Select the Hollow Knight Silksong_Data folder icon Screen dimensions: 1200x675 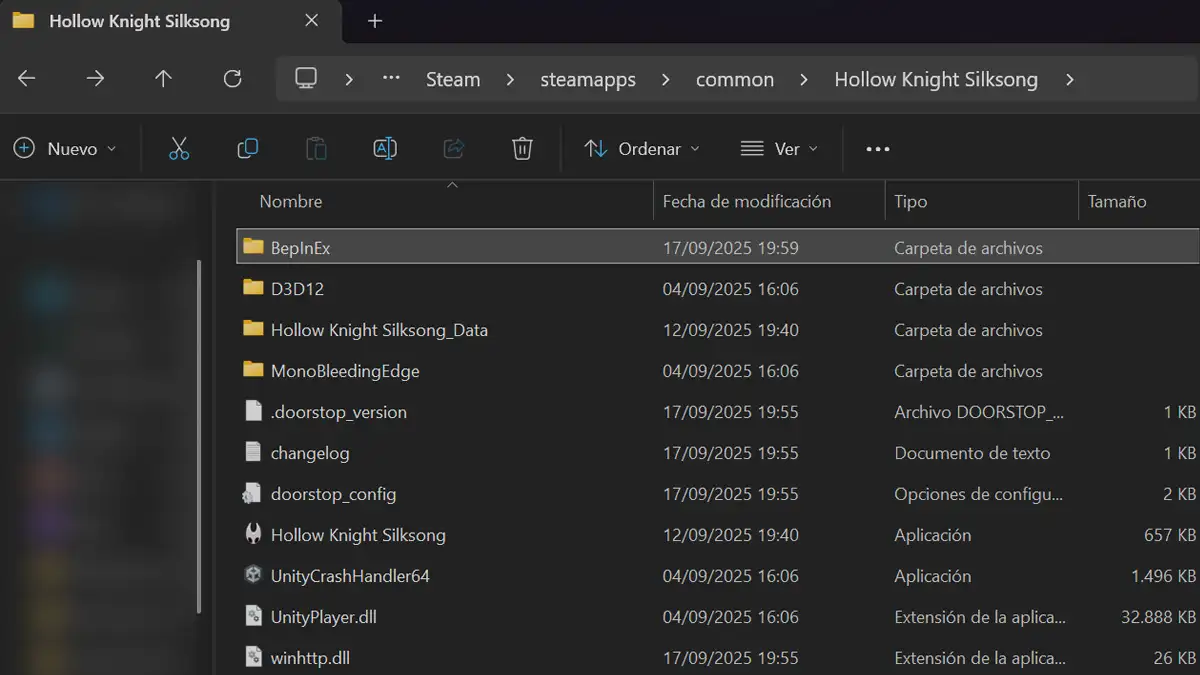[x=253, y=328]
